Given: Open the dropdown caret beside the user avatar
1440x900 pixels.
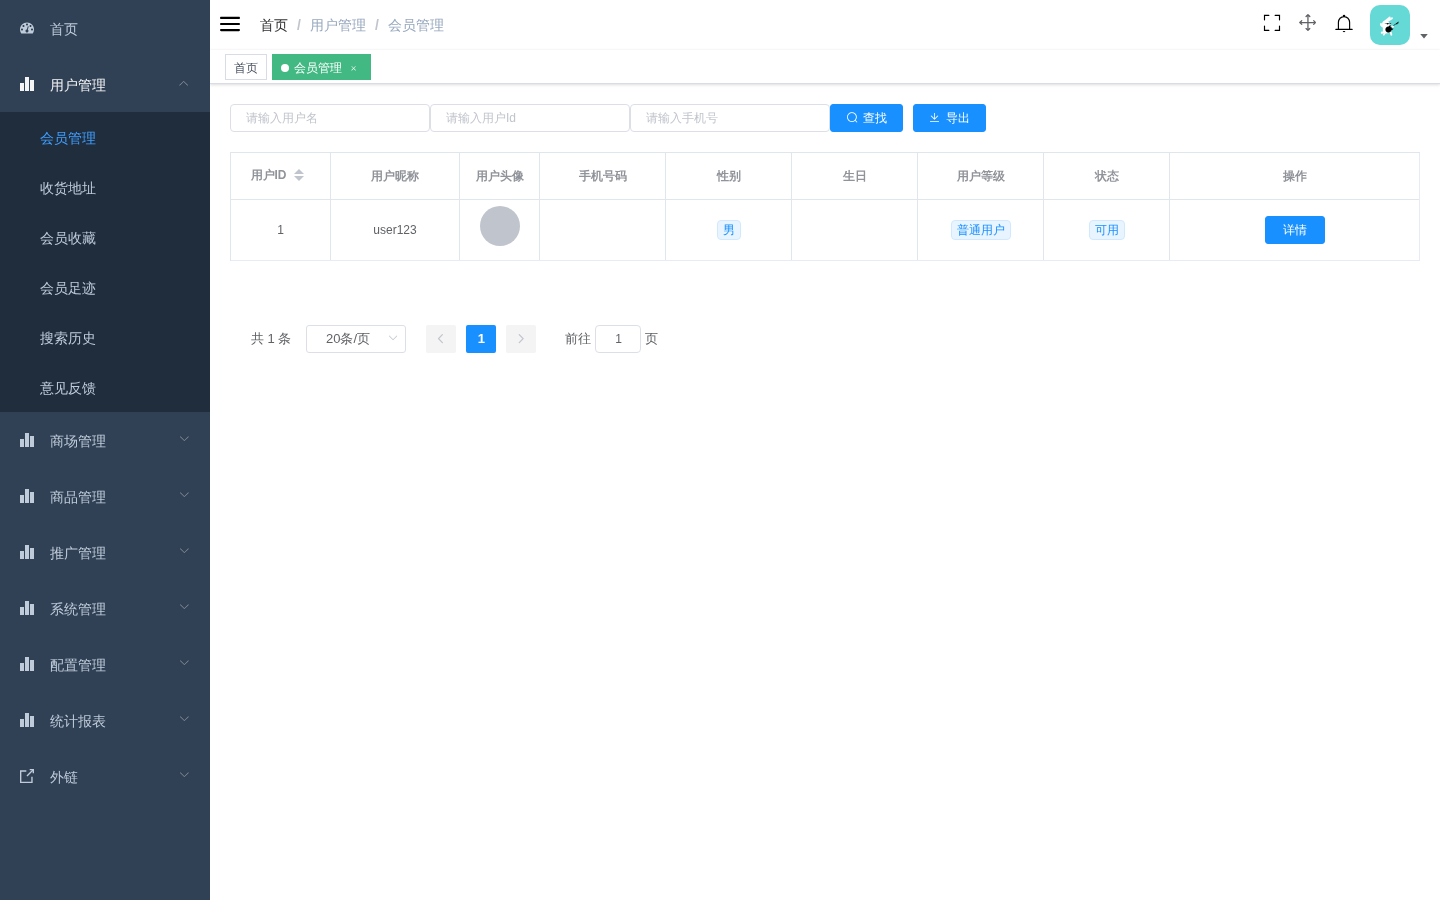Looking at the screenshot, I should coord(1424,36).
